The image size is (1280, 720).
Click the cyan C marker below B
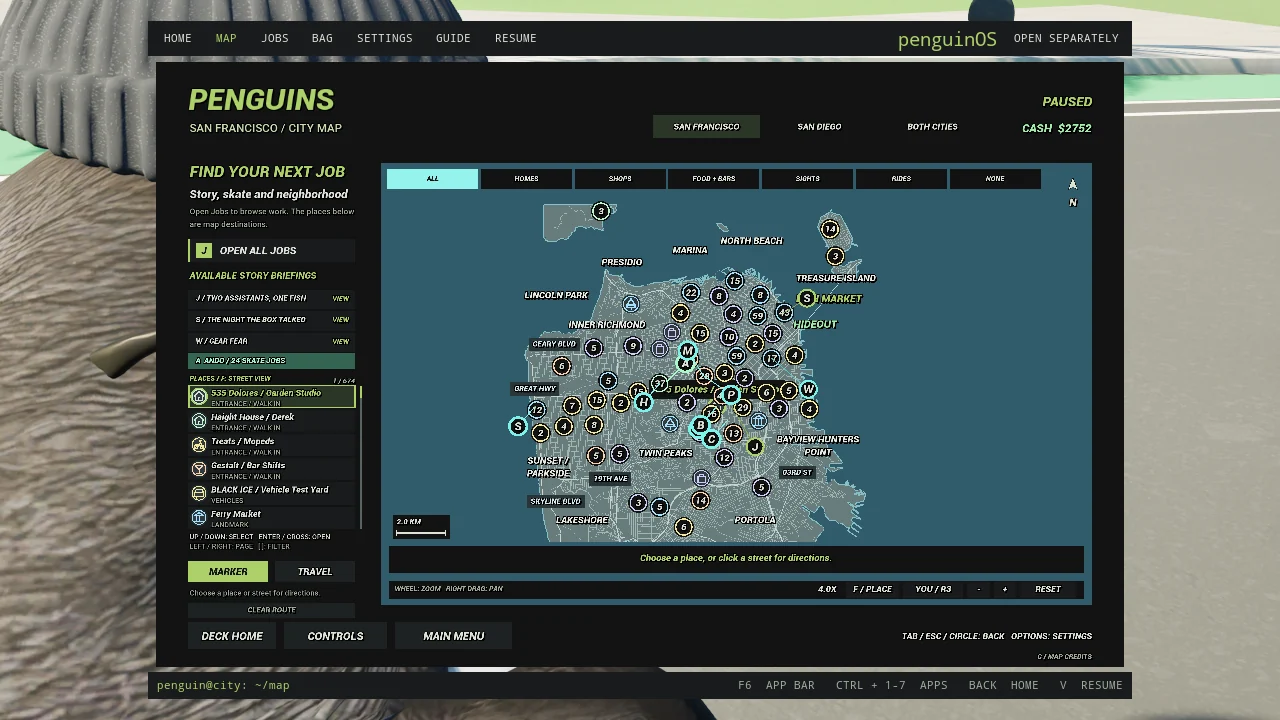pos(712,439)
